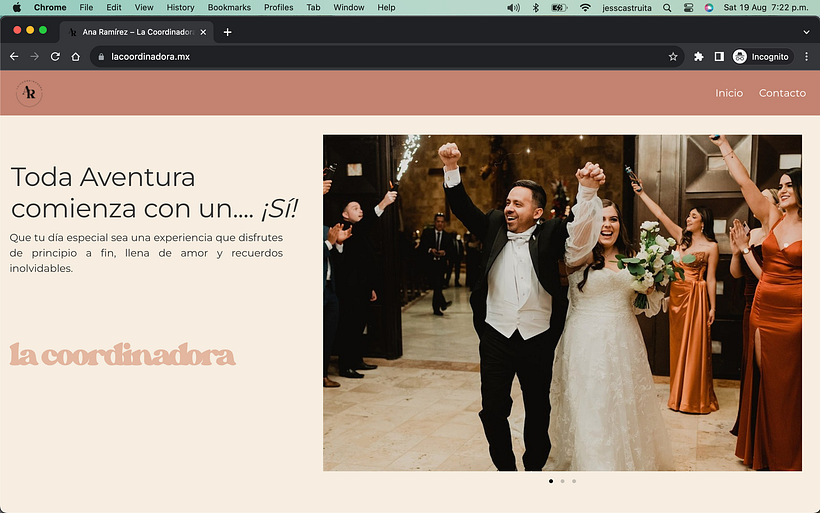Screen dimensions: 820x513
Task: Open the Inicio navigation link
Action: pyautogui.click(x=729, y=93)
